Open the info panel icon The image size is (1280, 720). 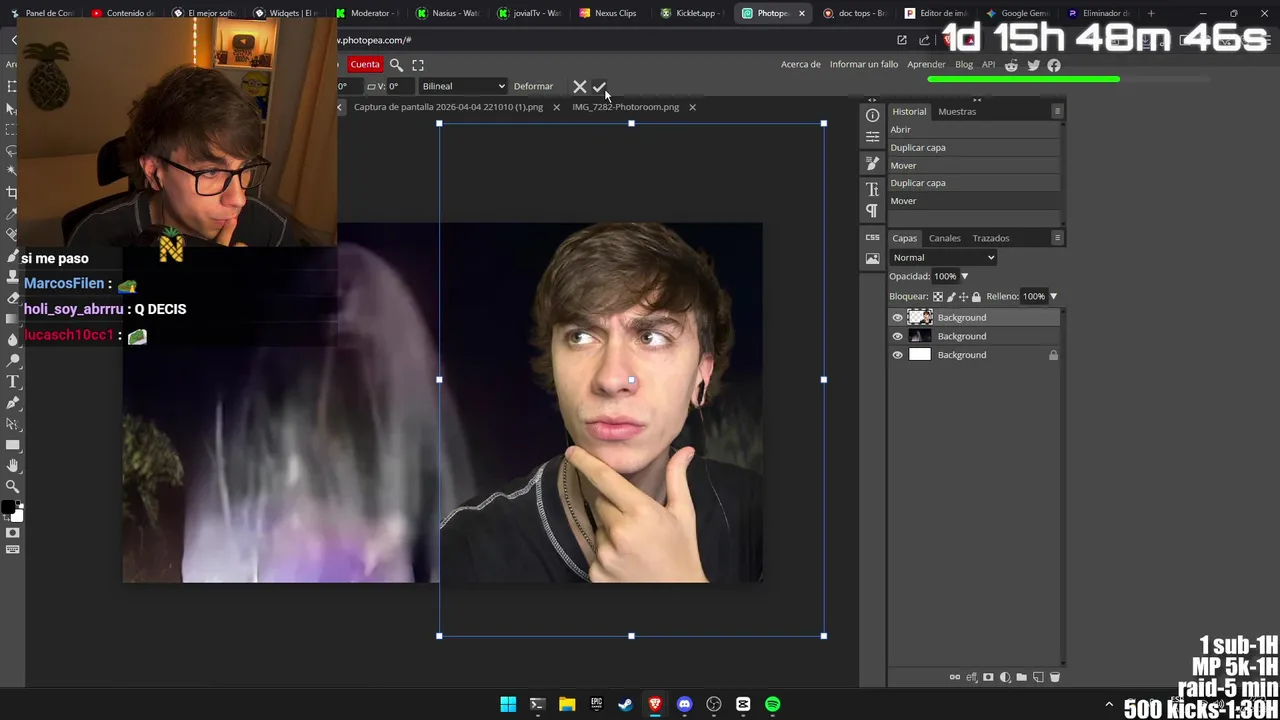[872, 115]
